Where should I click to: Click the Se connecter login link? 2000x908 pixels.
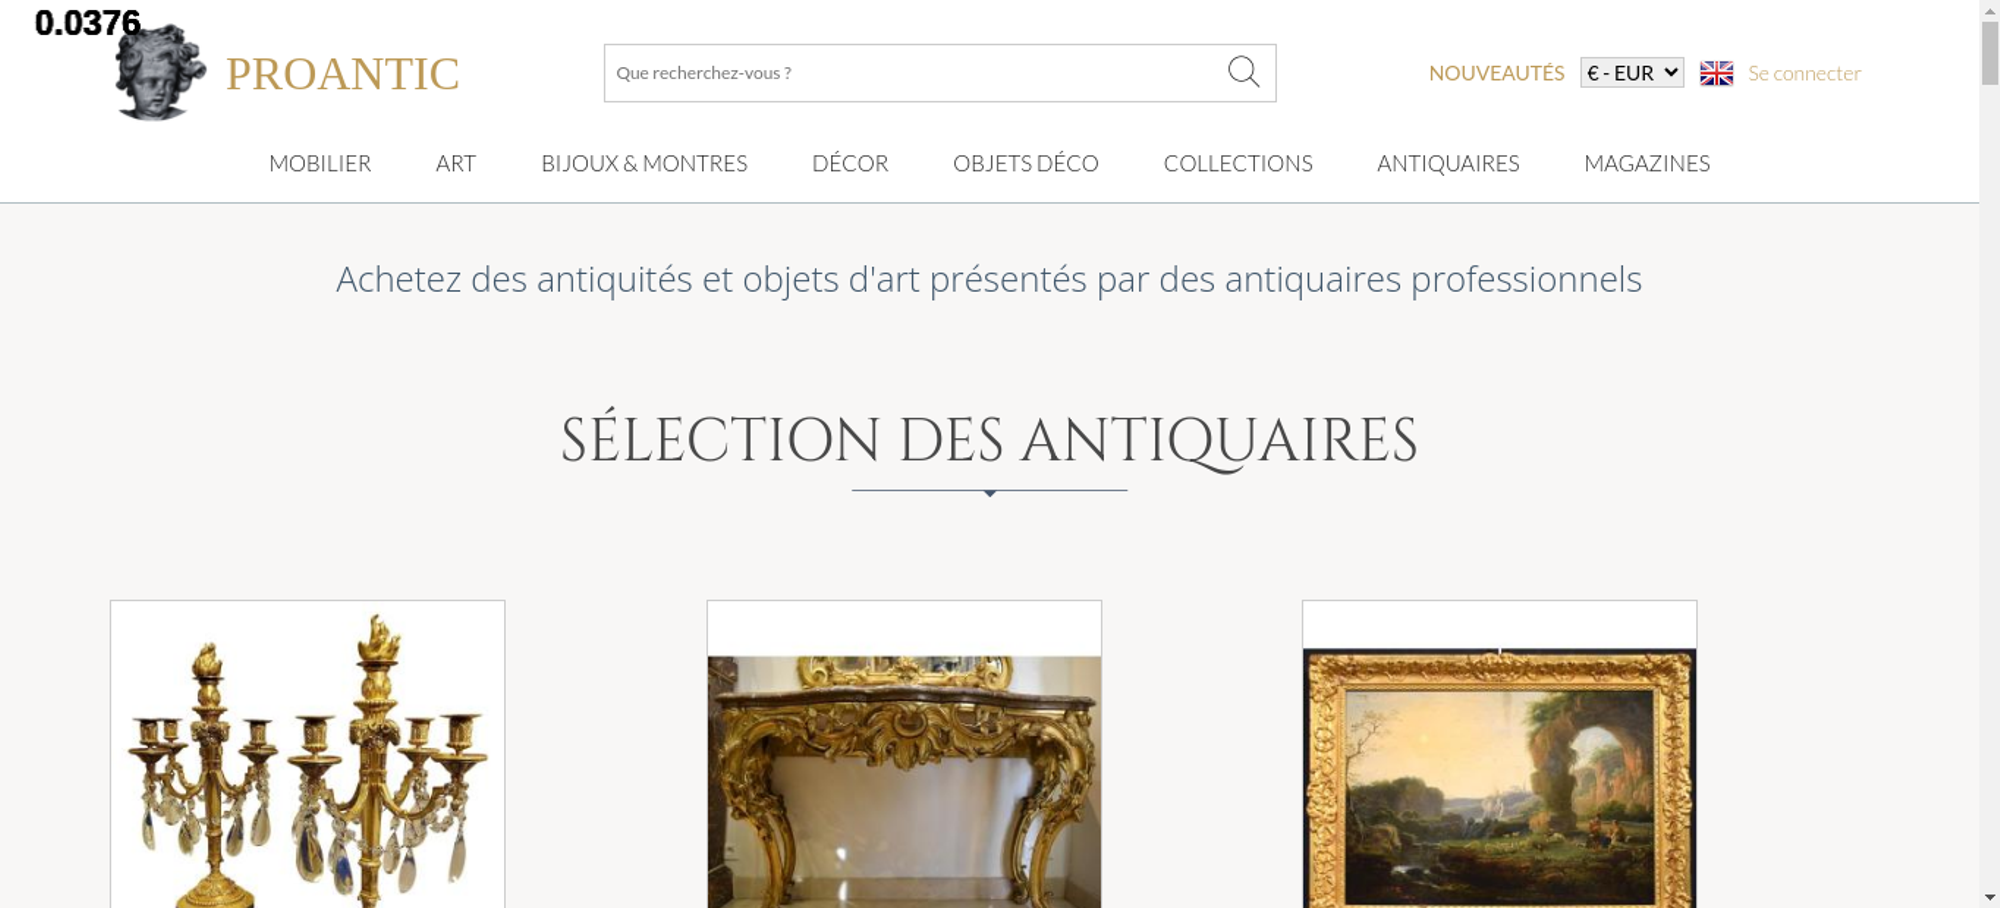(1804, 73)
